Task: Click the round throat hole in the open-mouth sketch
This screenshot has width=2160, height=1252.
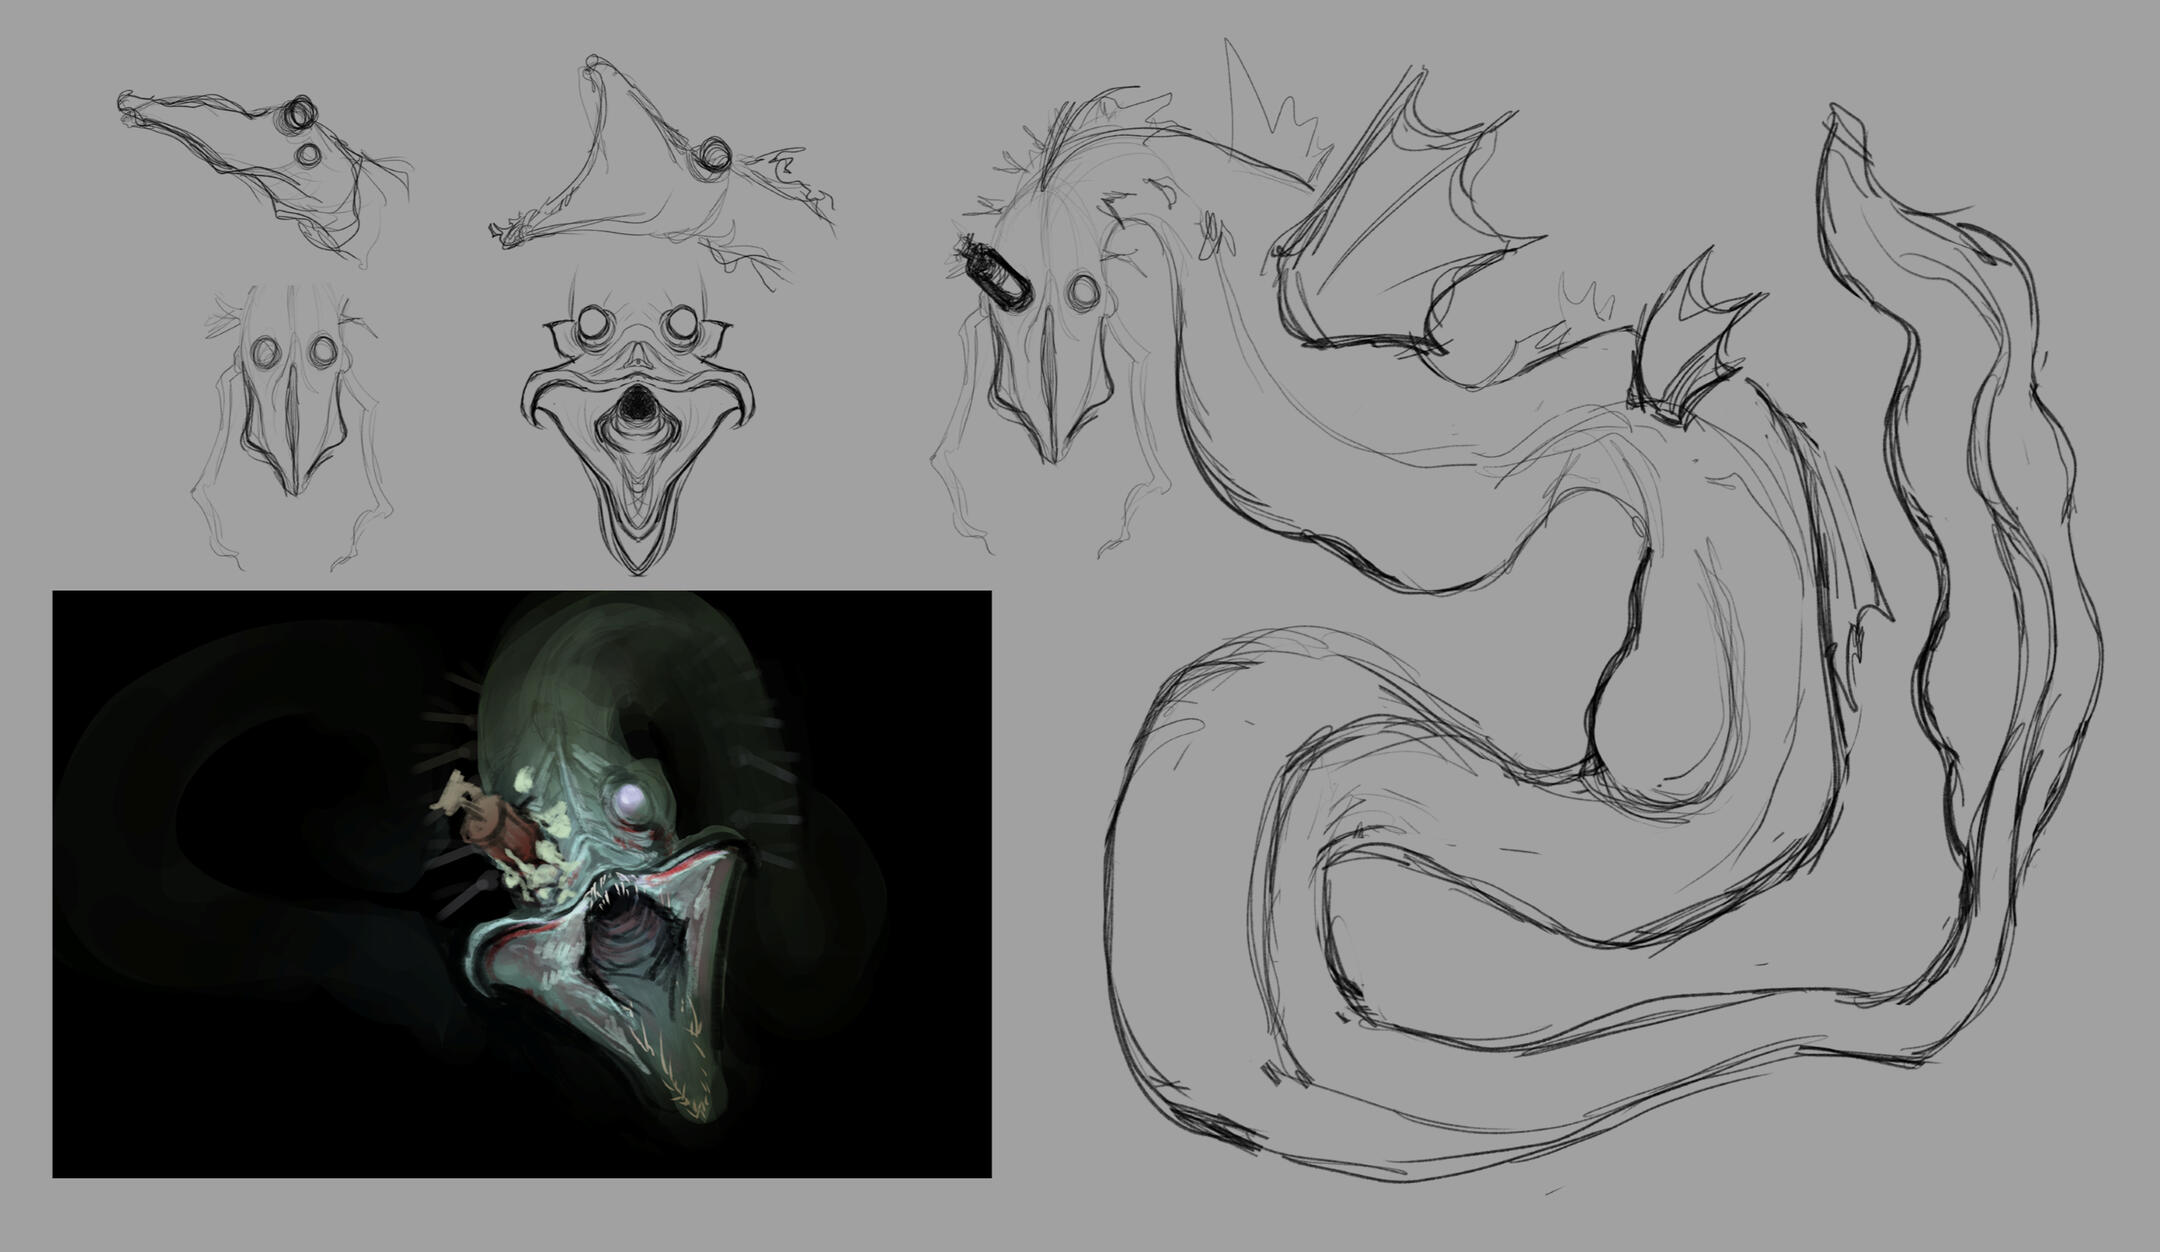Action: [634, 404]
